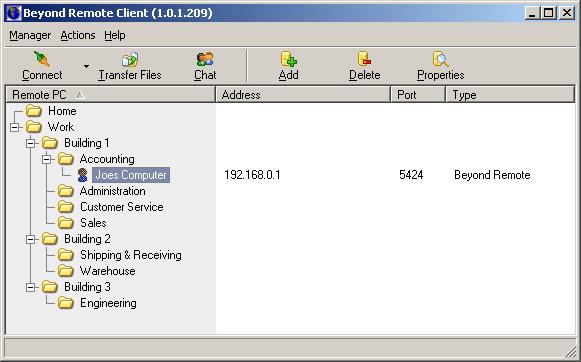Select the Warehouse label

(107, 271)
